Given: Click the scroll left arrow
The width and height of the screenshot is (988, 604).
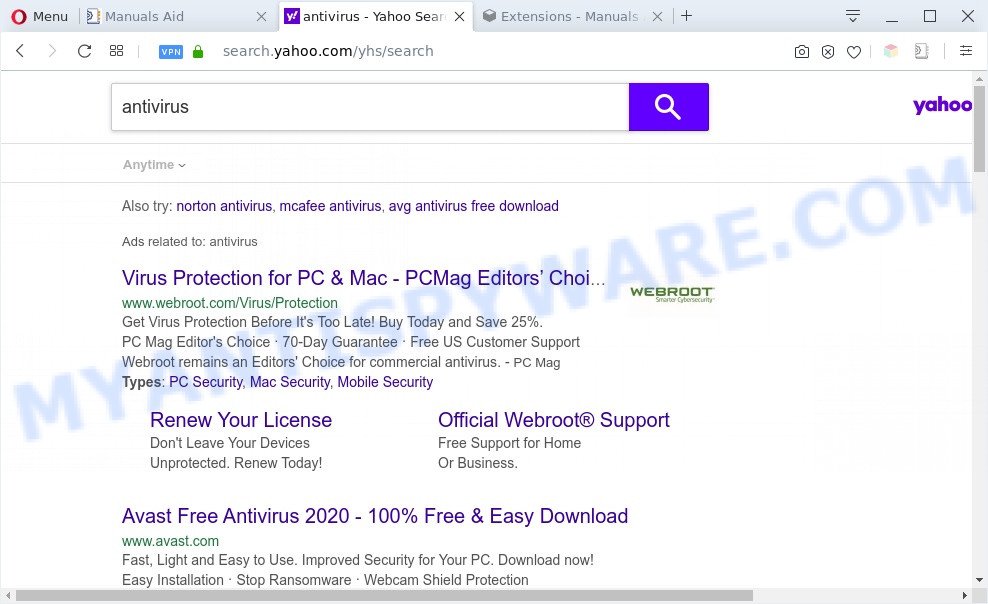Looking at the screenshot, I should point(8,595).
